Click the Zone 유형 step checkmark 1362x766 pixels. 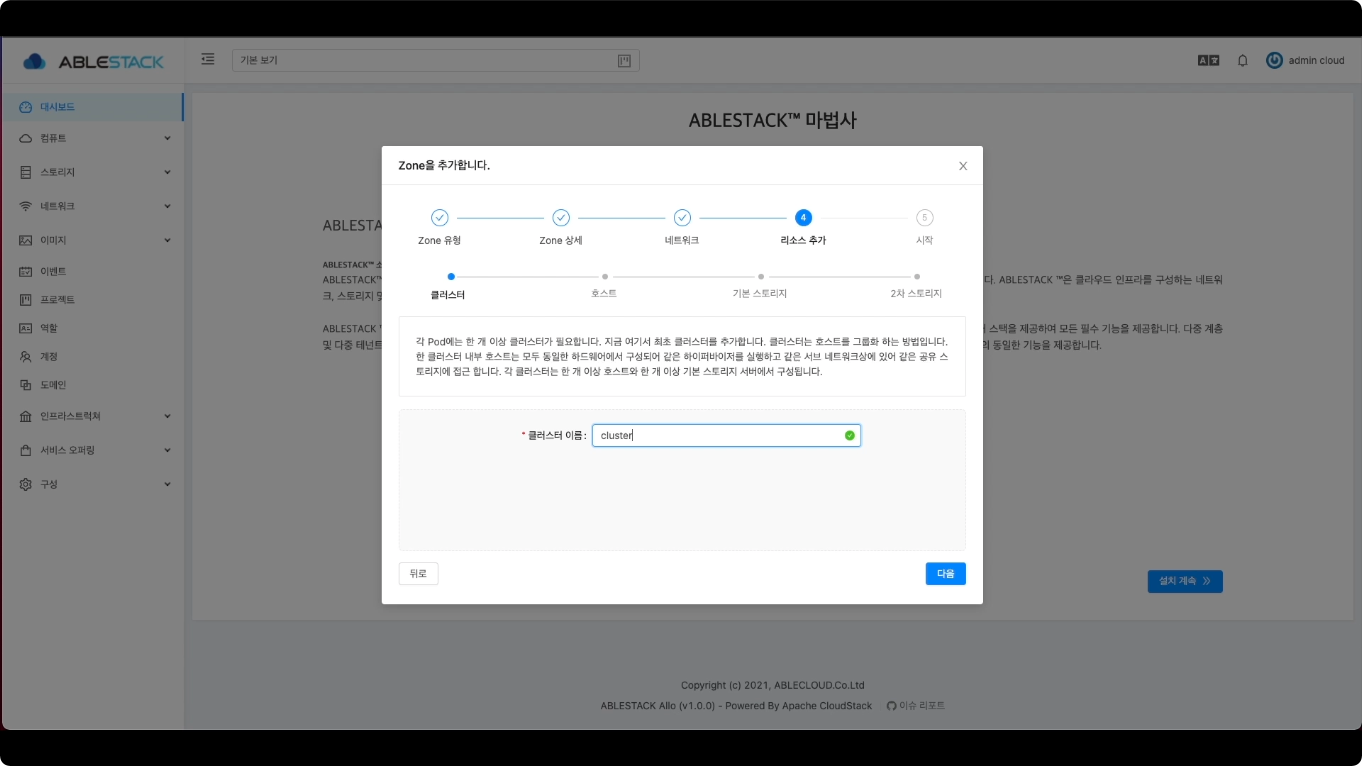(439, 217)
